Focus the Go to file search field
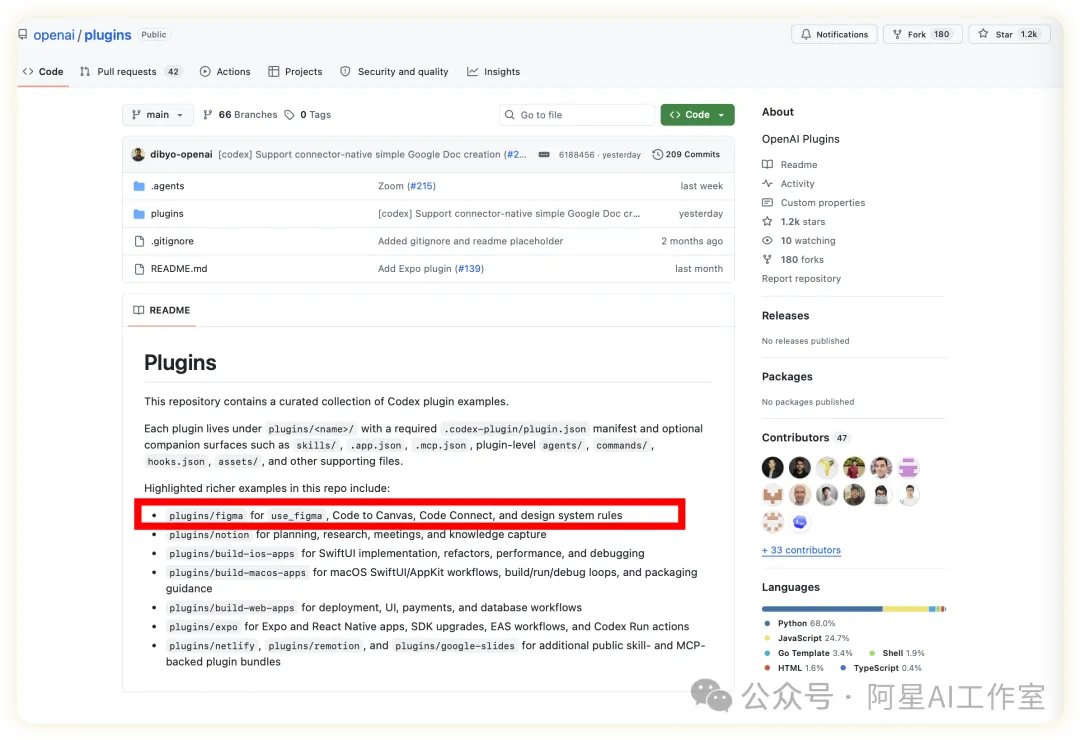The height and width of the screenshot is (740, 1080). click(x=577, y=115)
